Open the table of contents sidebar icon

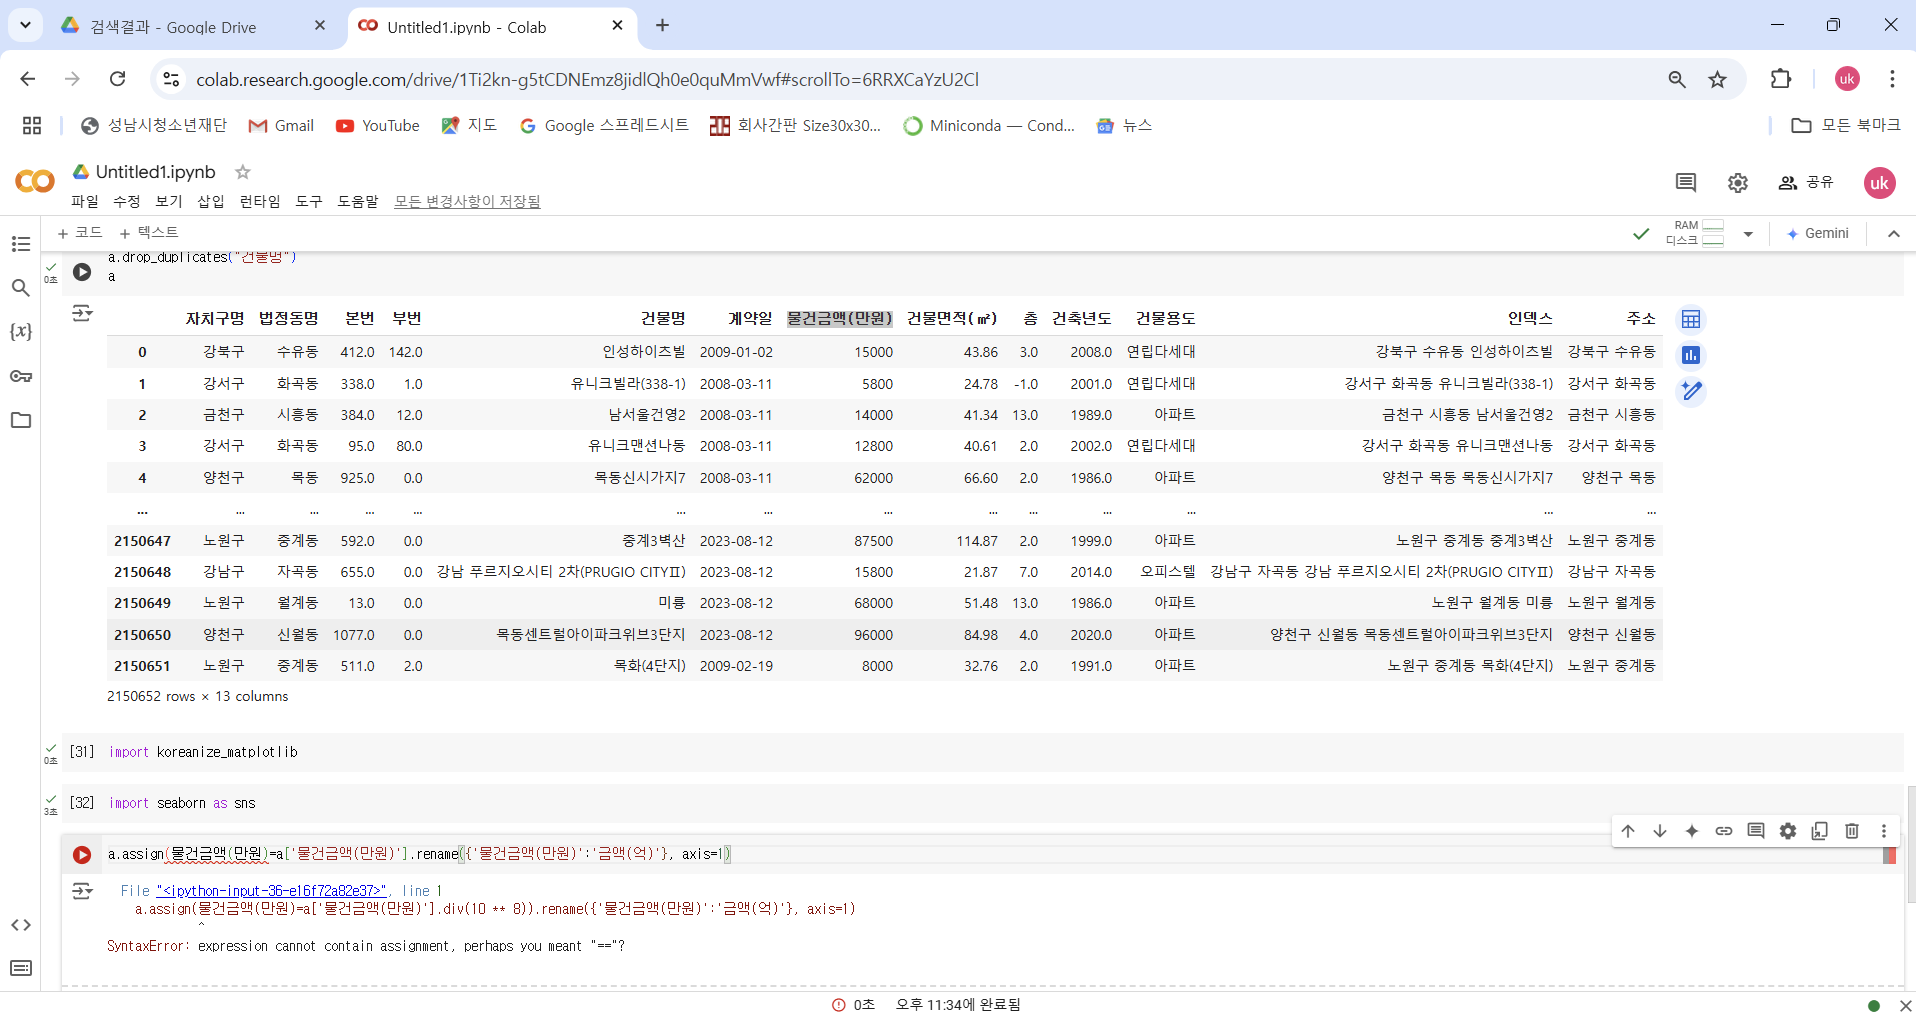tap(21, 244)
